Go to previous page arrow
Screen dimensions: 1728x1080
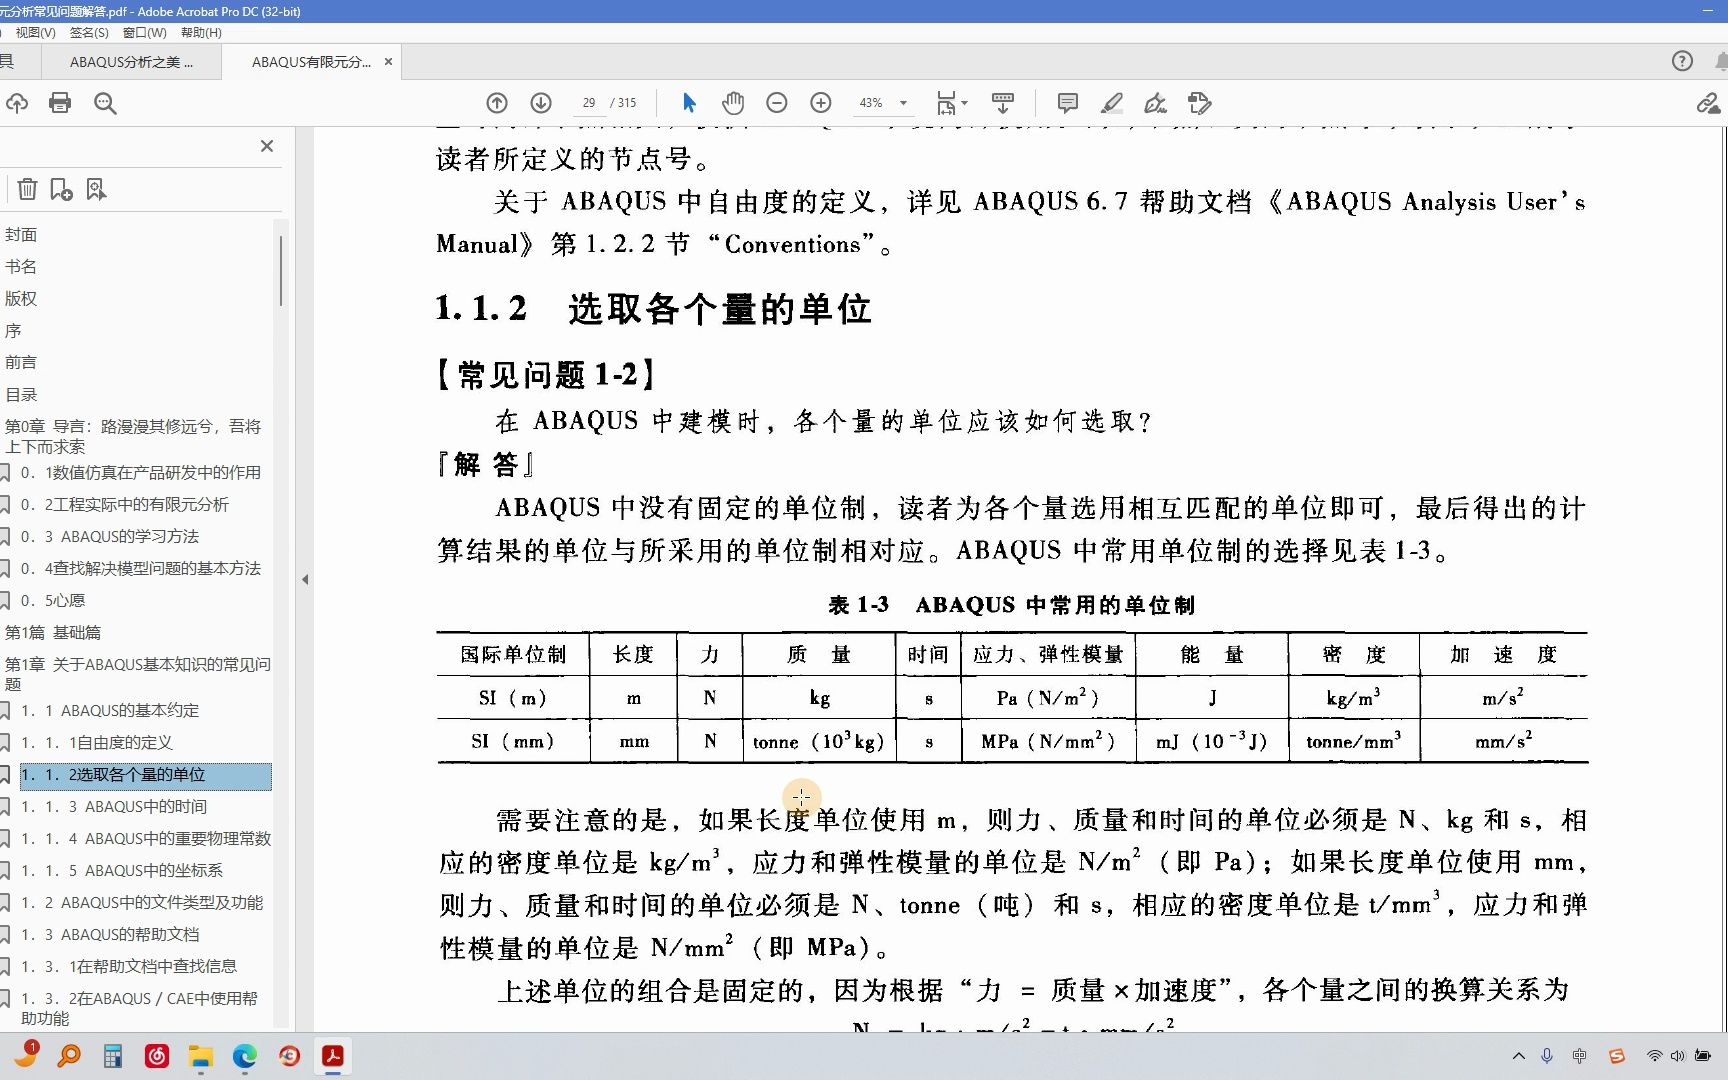(497, 103)
